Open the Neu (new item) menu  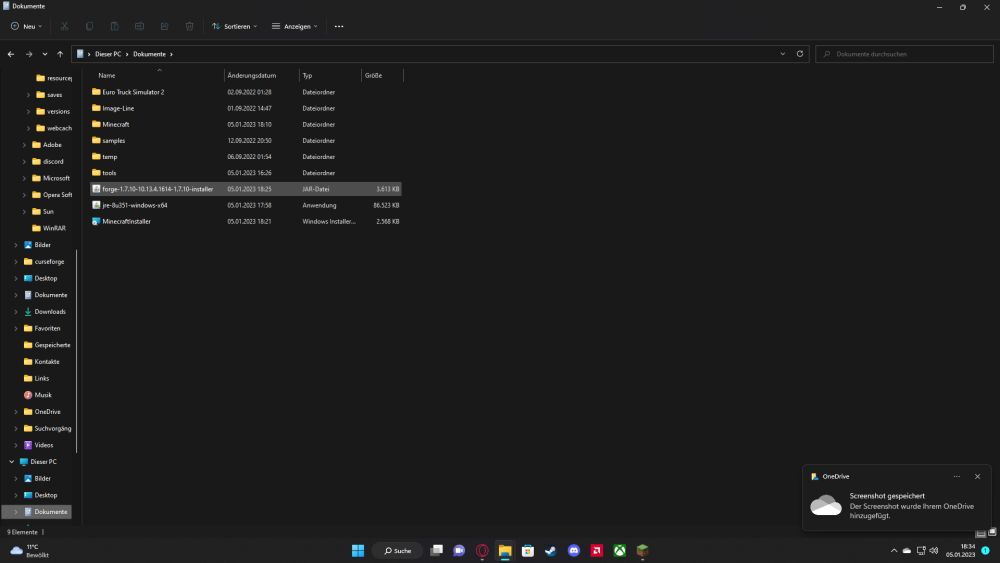tap(26, 26)
